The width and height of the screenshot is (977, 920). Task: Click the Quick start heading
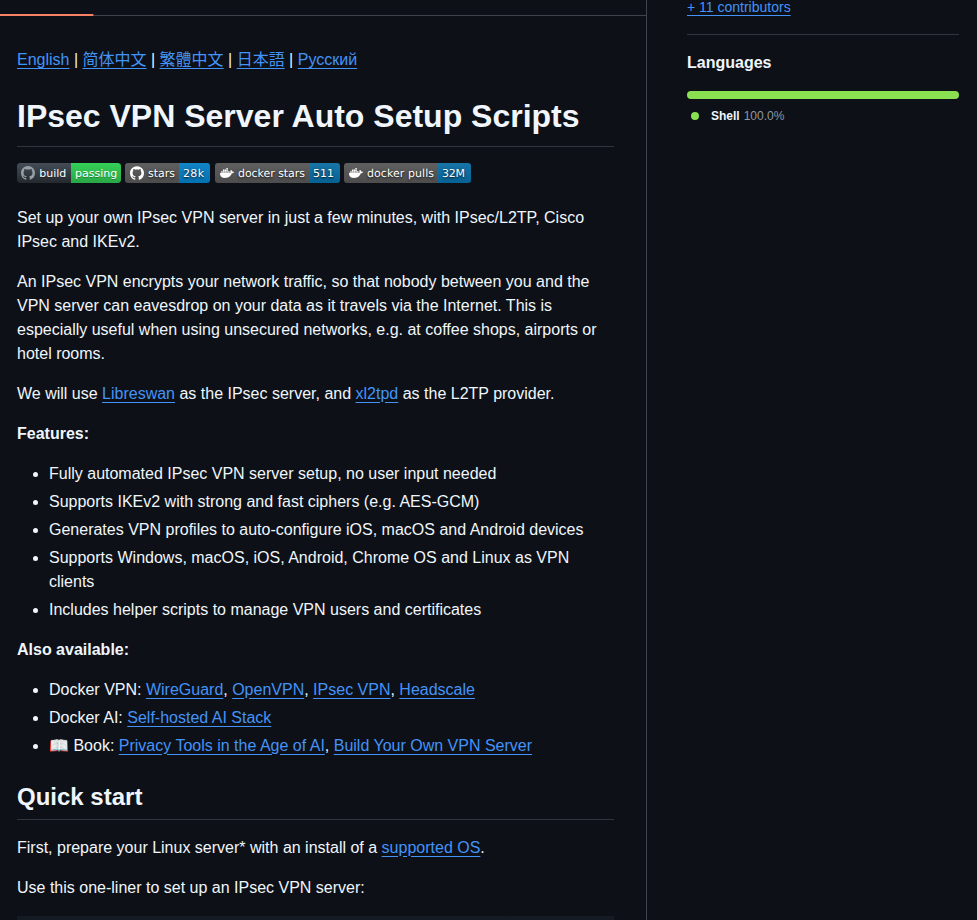point(80,797)
